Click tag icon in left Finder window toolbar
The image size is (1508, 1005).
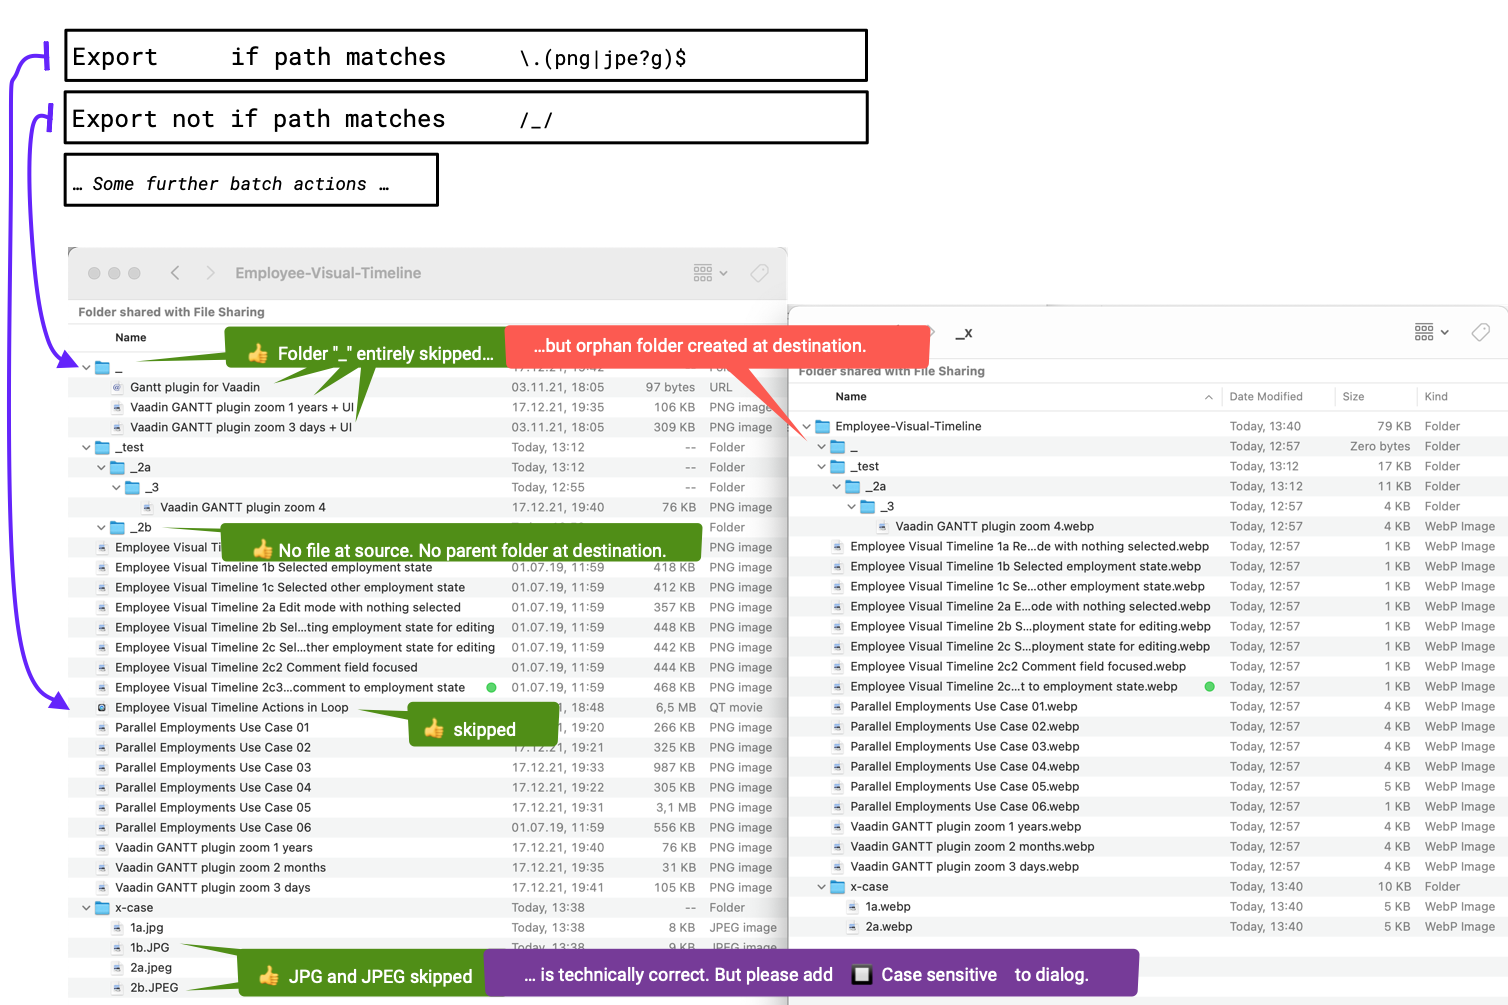click(x=759, y=273)
